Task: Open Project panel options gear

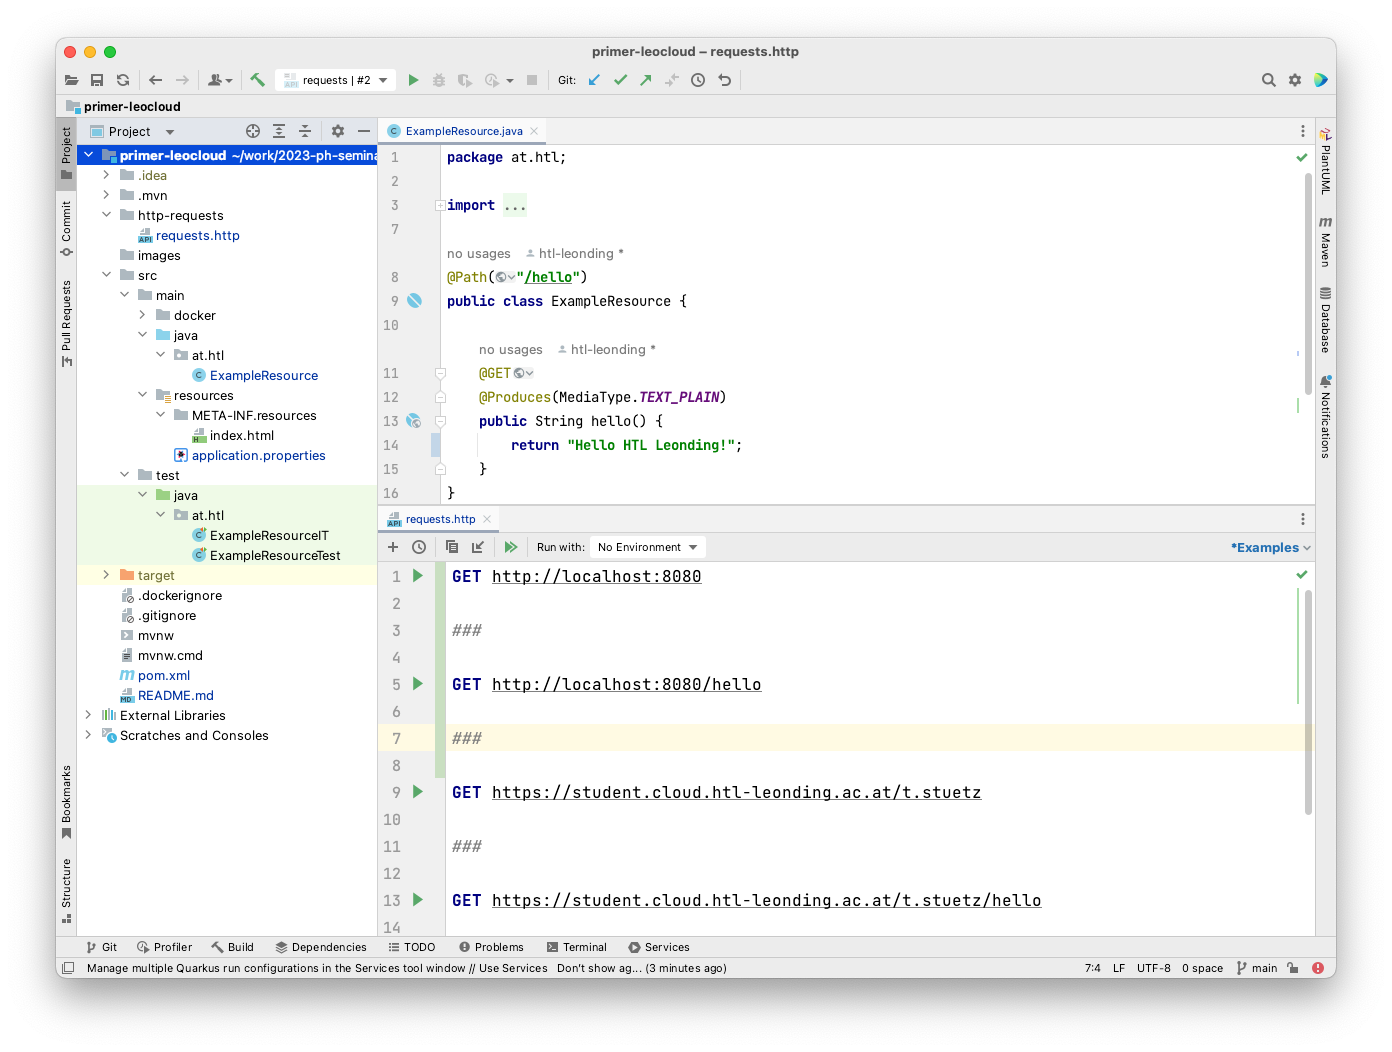Action: 338,131
